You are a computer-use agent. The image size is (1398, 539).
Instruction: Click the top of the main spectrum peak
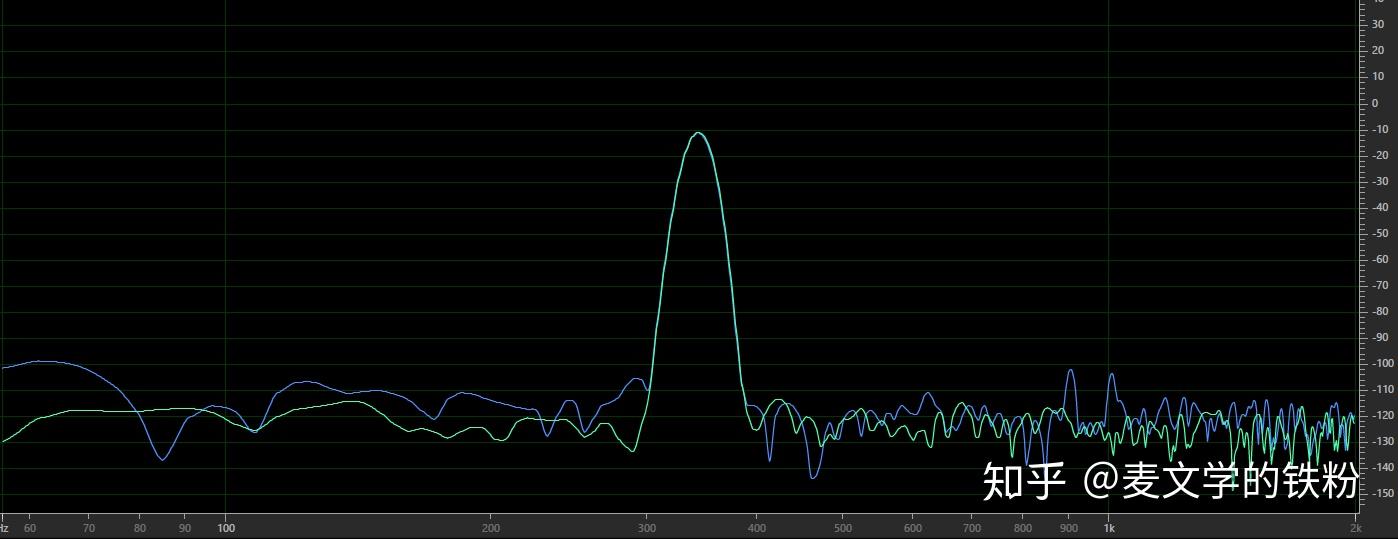(x=699, y=133)
